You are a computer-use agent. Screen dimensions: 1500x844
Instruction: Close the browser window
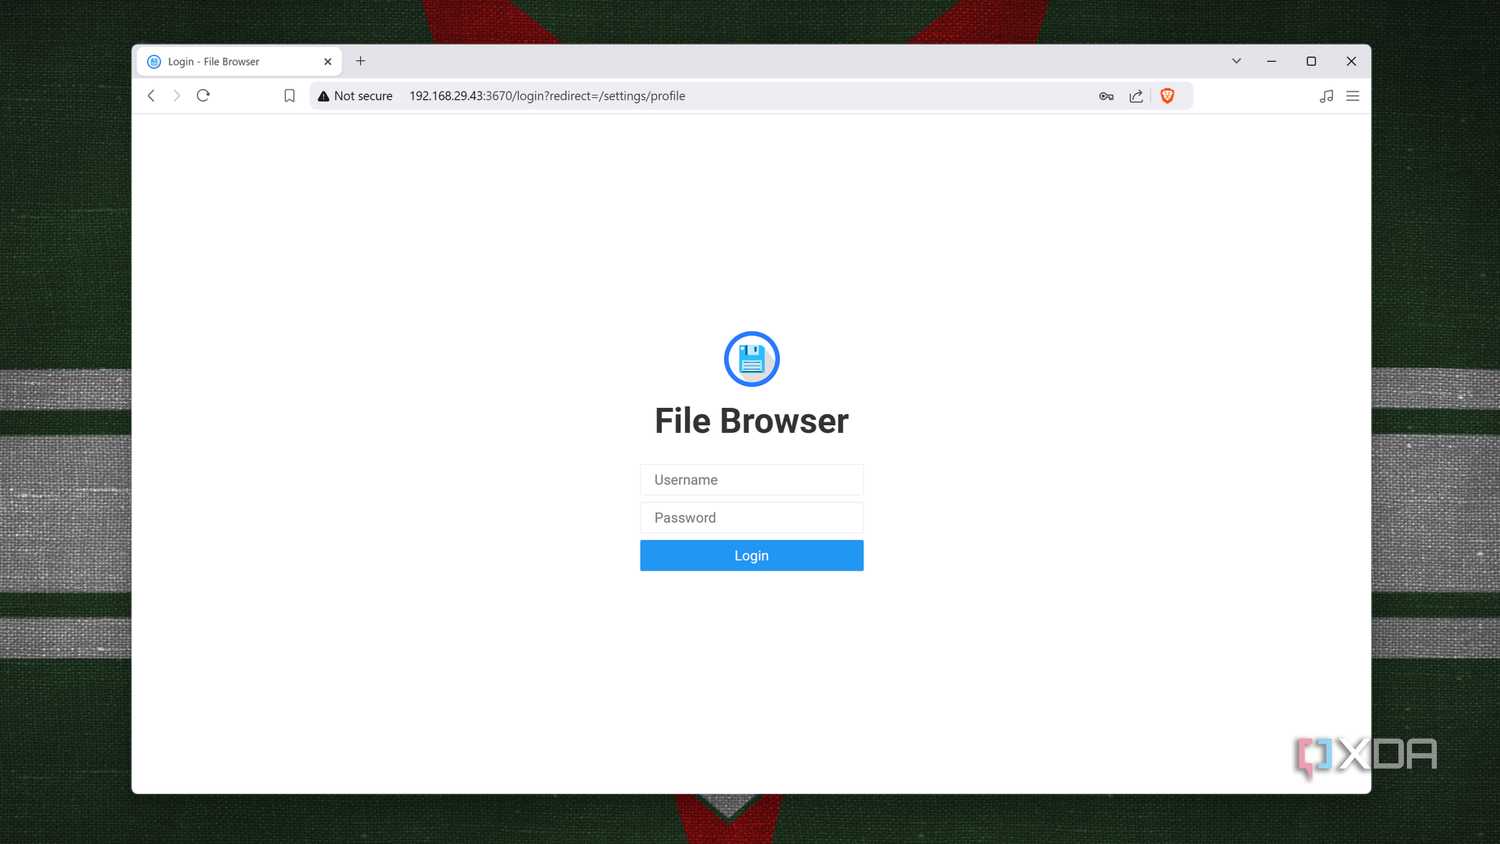1351,61
